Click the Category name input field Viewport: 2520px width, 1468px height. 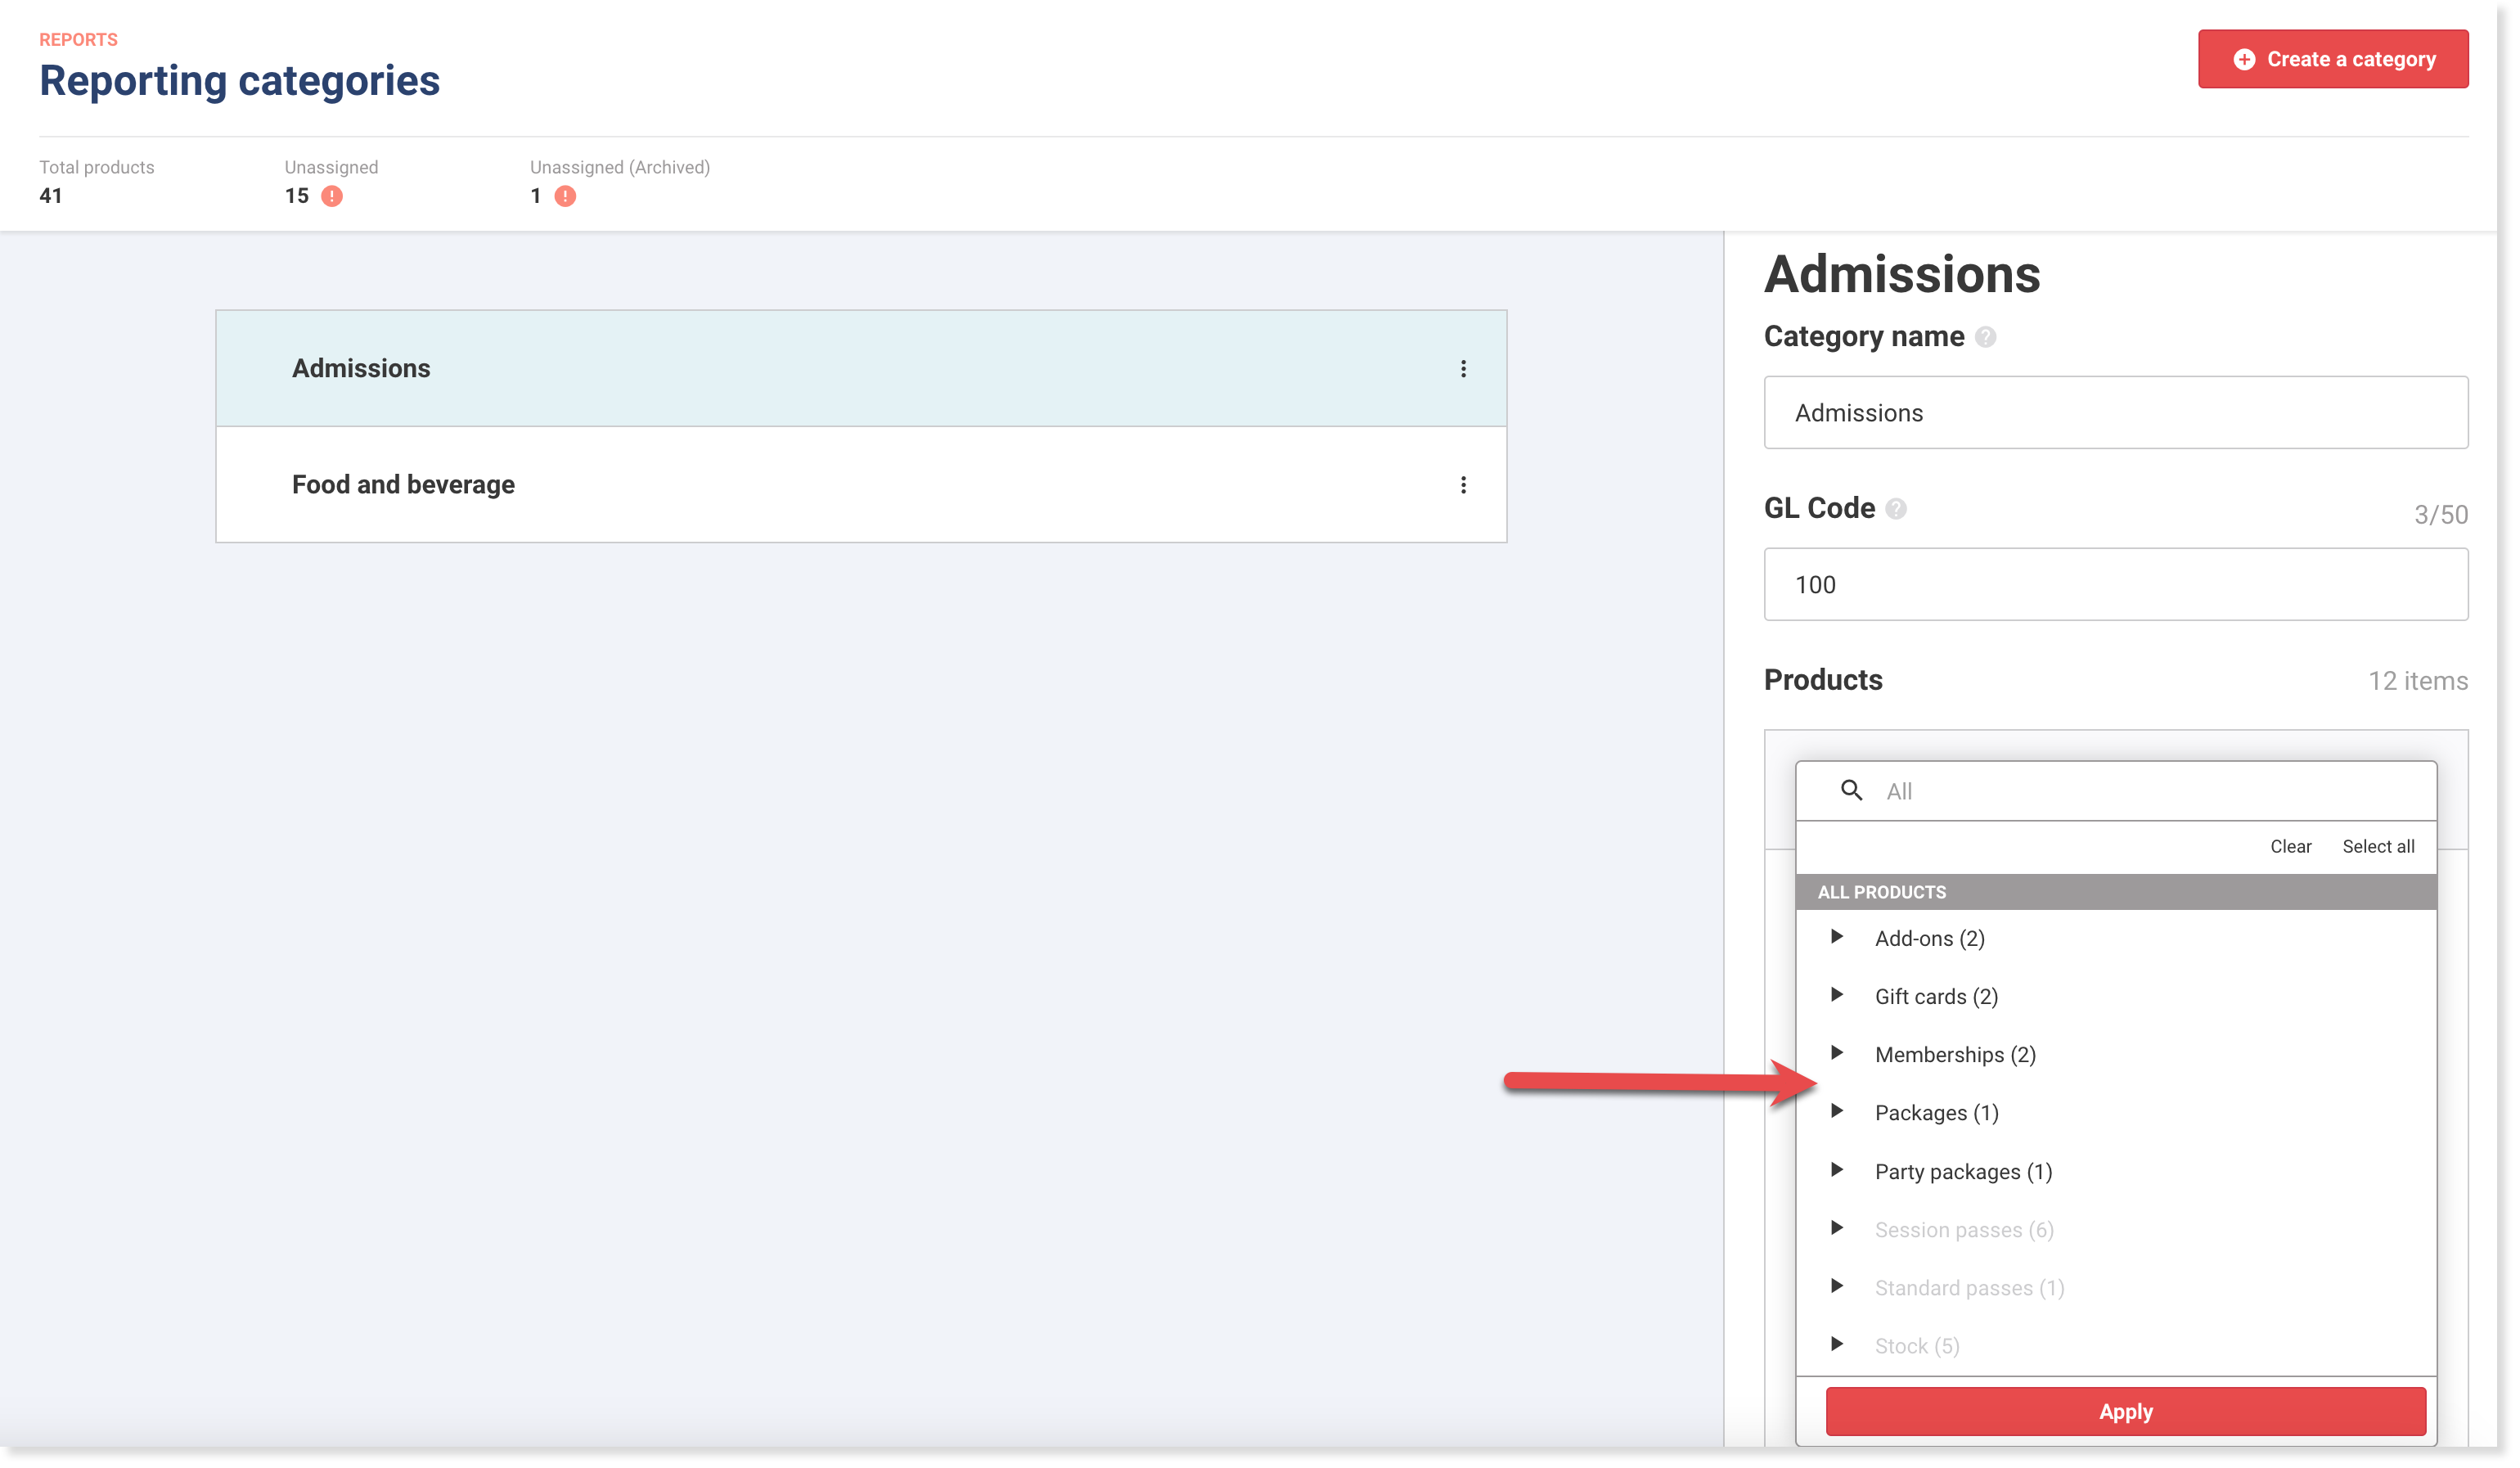pyautogui.click(x=2116, y=413)
